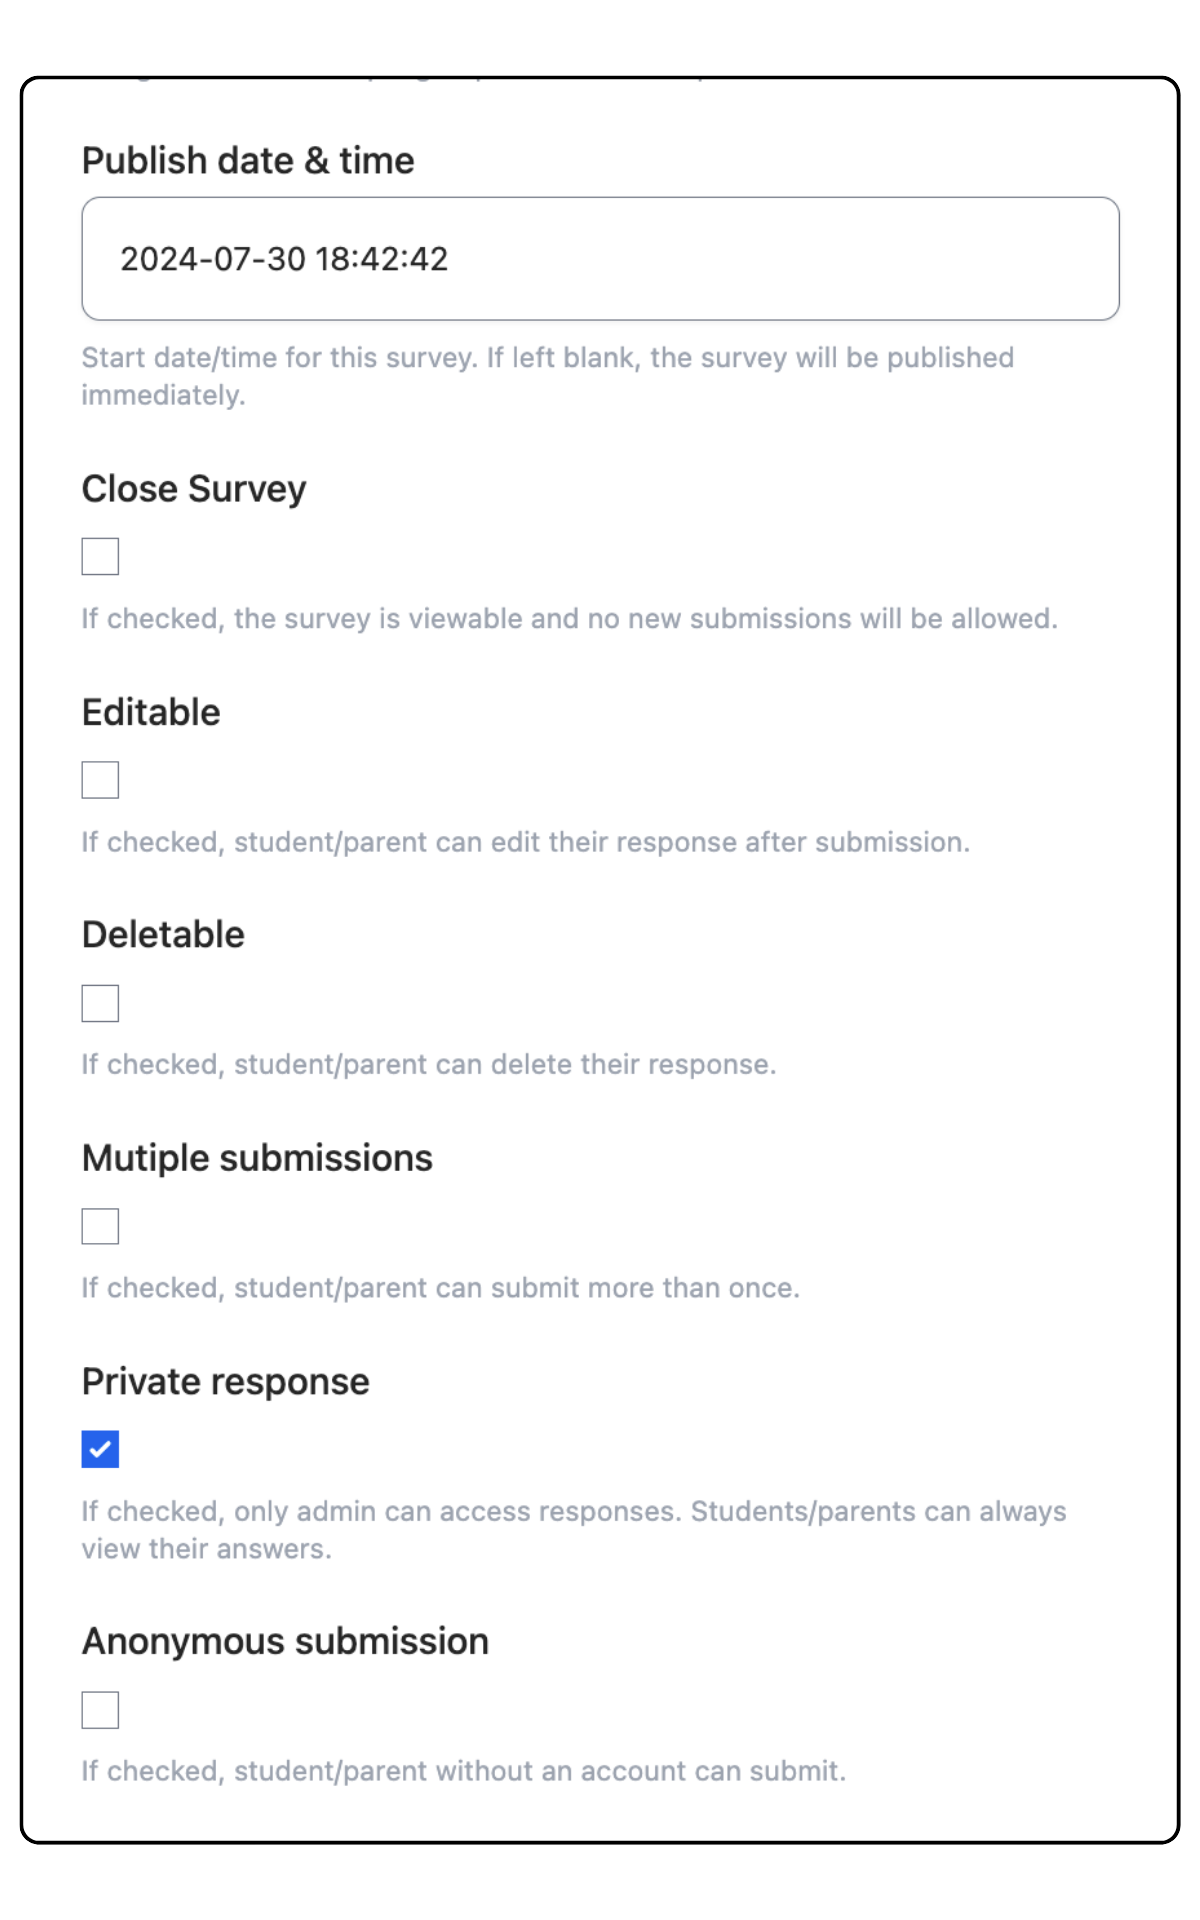1200x1920 pixels.
Task: Click the "only admin can access responses" description
Action: coord(458,1511)
